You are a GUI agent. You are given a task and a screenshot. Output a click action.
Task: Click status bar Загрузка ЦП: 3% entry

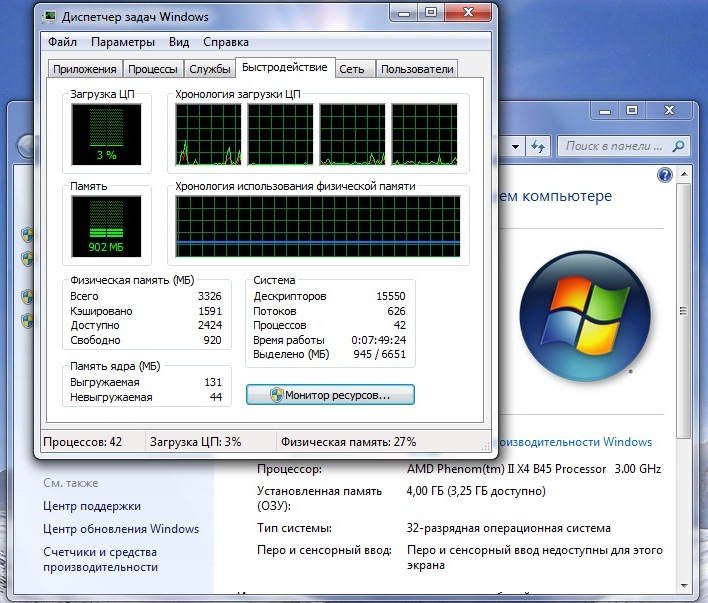coord(195,442)
